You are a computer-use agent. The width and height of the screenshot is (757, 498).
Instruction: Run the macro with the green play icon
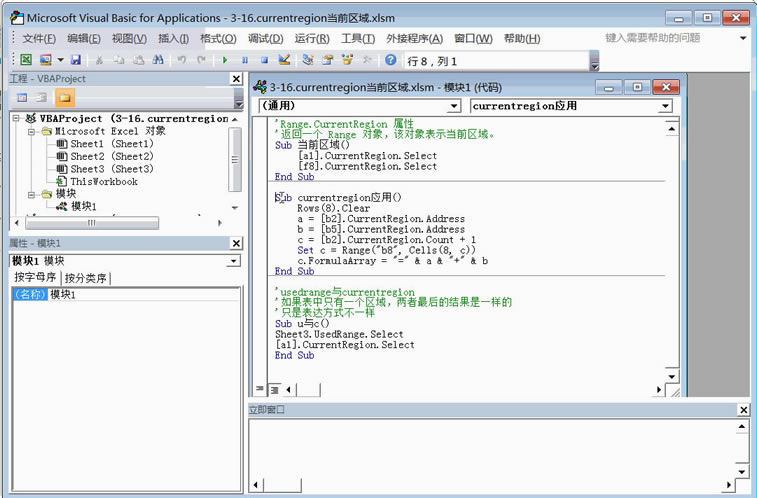pyautogui.click(x=224, y=60)
